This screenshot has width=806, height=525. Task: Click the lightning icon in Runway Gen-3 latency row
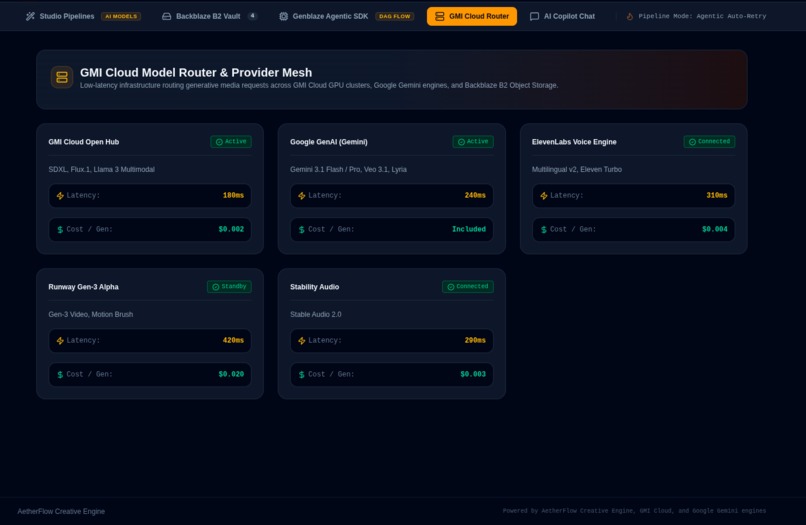[60, 341]
